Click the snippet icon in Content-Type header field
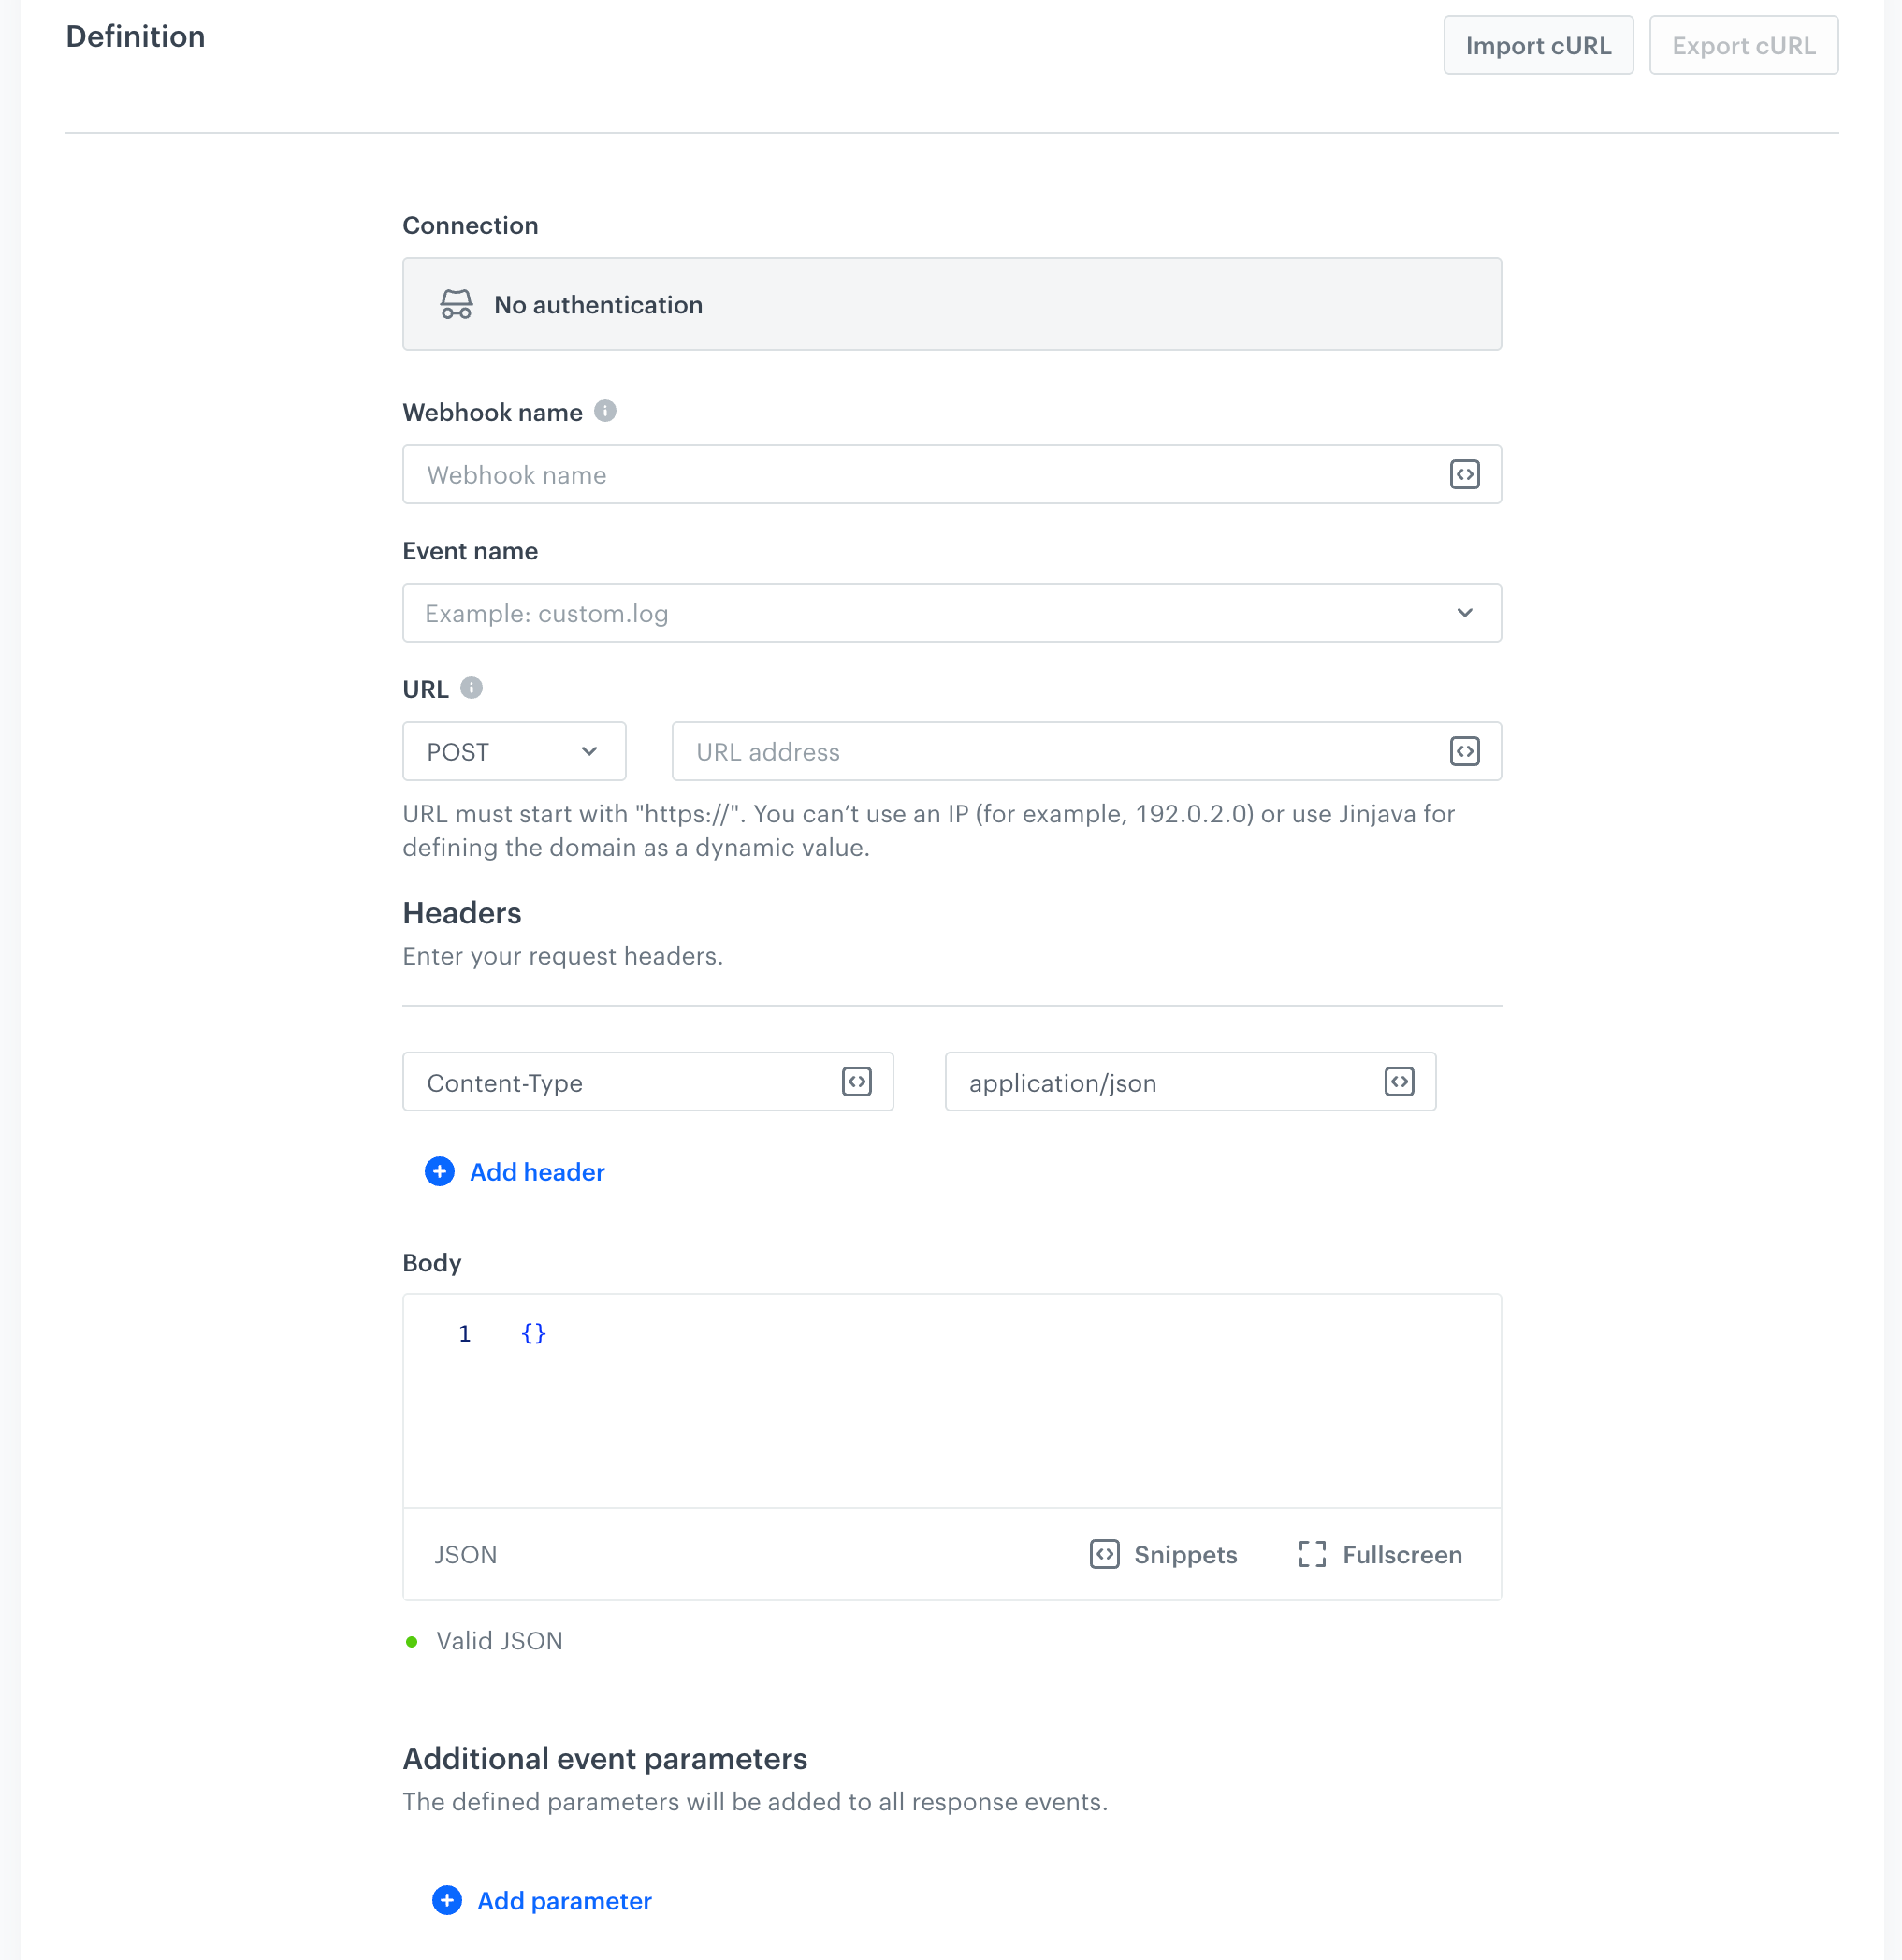 click(856, 1082)
